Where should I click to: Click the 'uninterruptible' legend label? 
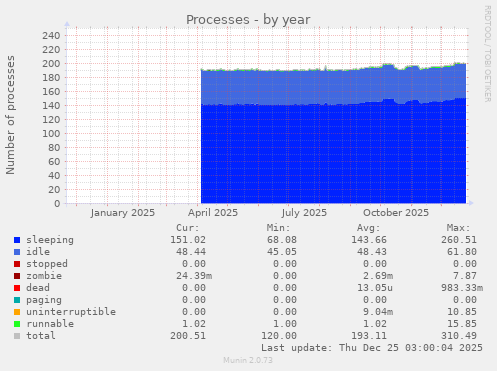pyautogui.click(x=71, y=312)
